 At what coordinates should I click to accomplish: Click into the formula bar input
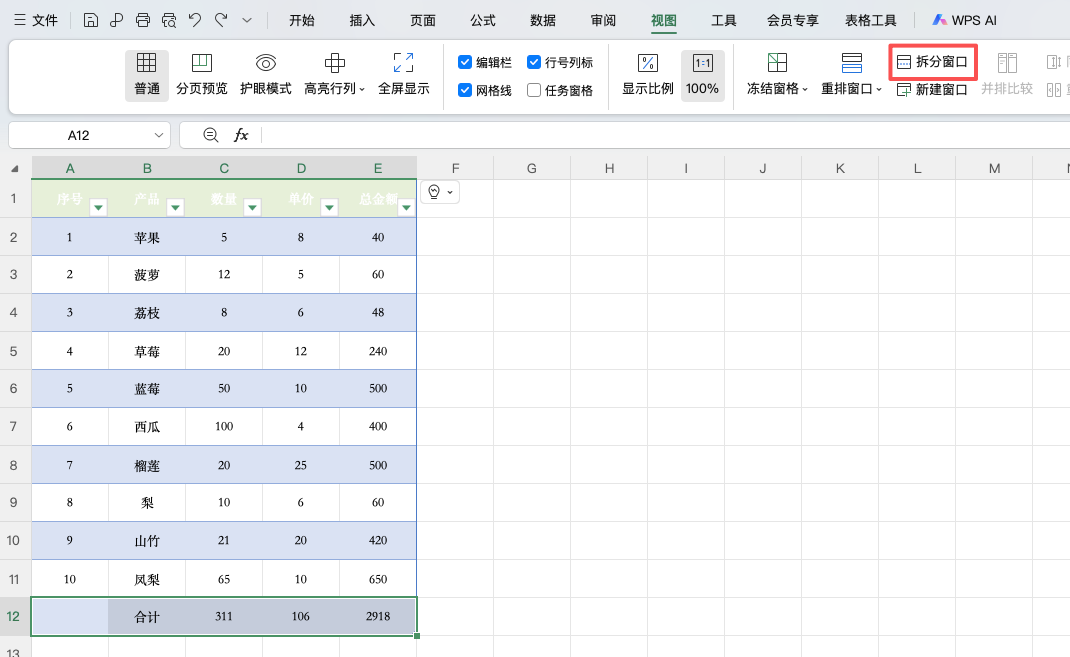(665, 135)
